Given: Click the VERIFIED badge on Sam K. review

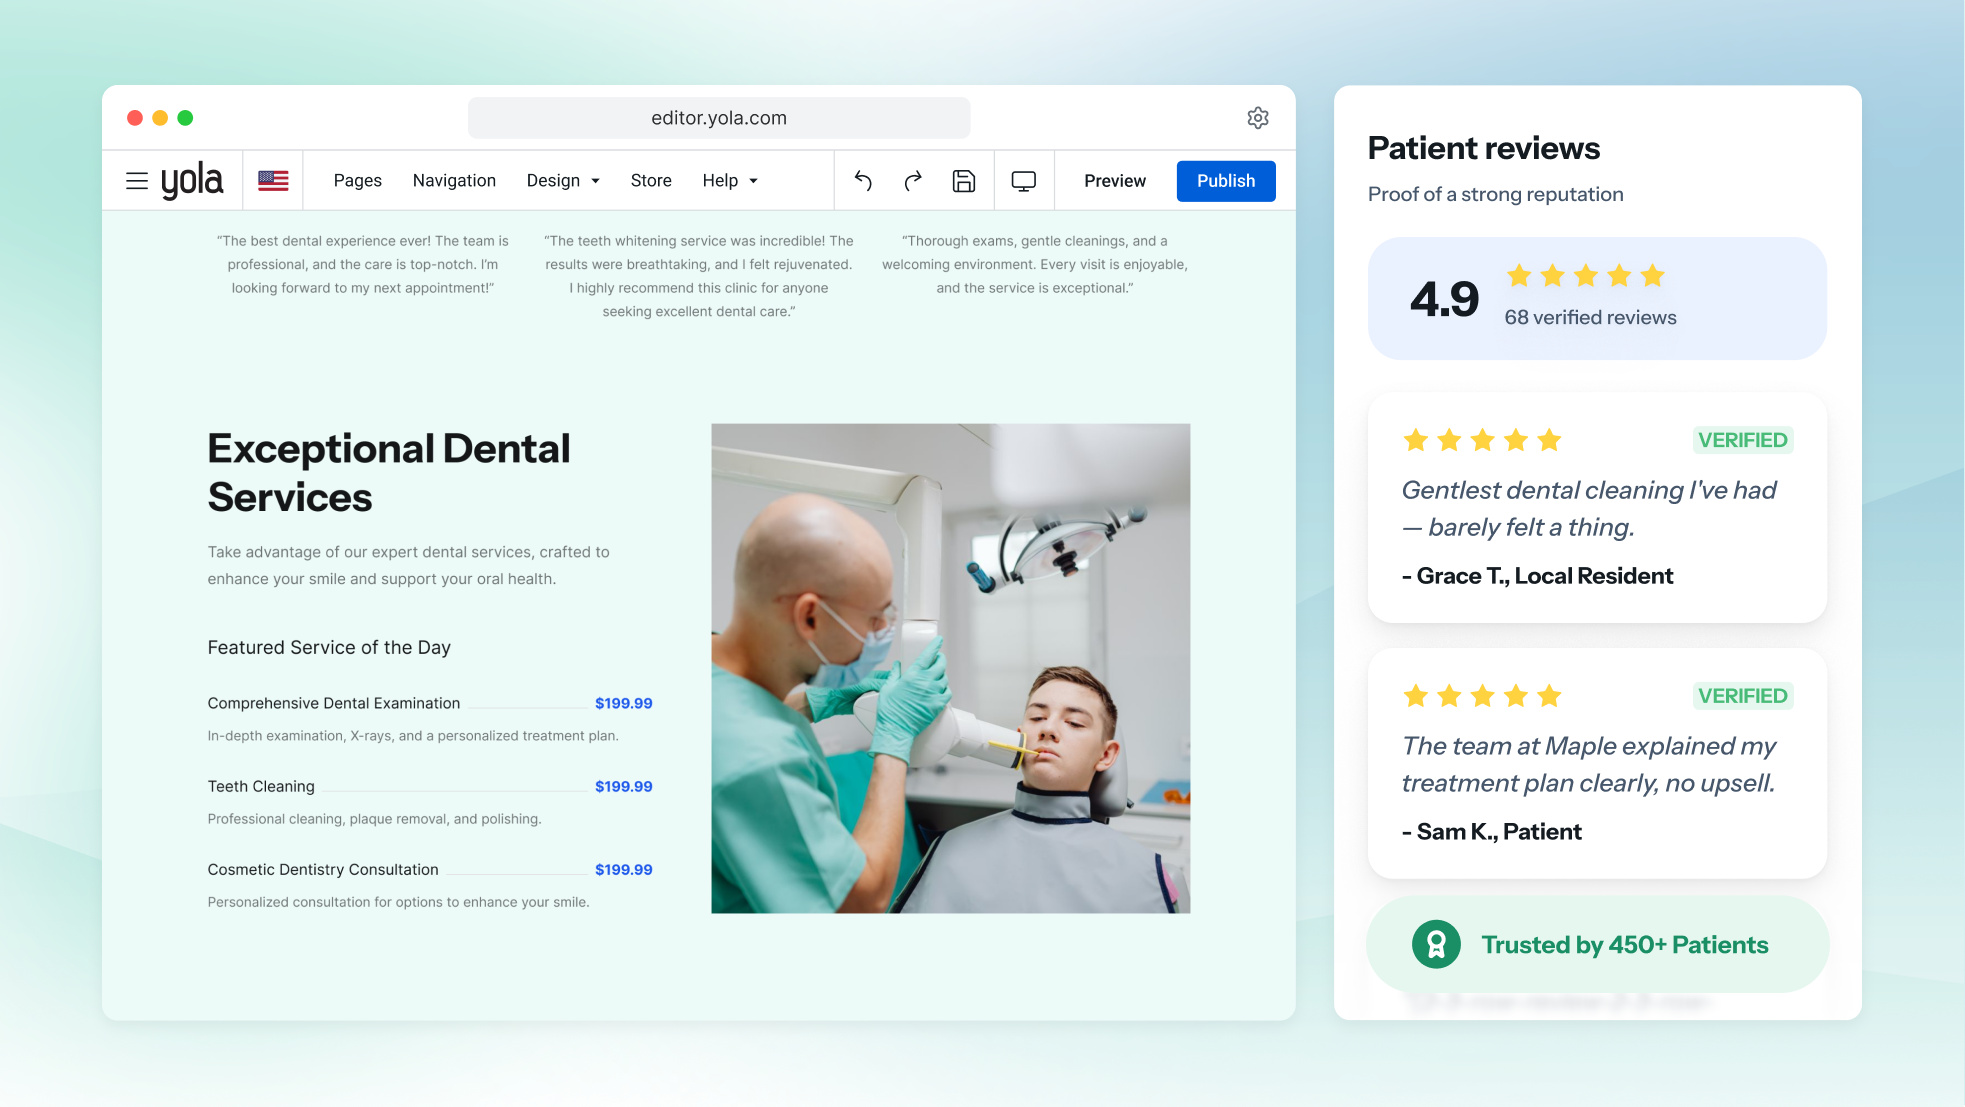Looking at the screenshot, I should click(x=1743, y=696).
